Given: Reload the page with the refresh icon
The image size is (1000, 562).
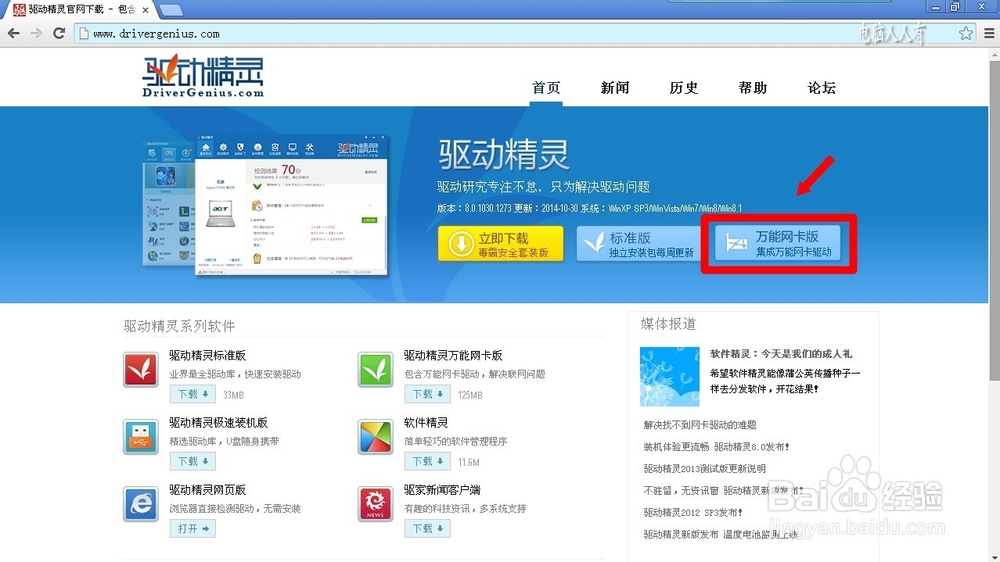Looking at the screenshot, I should click(59, 33).
